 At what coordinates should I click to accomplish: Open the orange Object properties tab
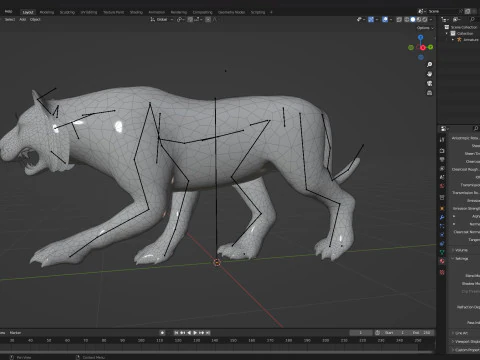442,209
